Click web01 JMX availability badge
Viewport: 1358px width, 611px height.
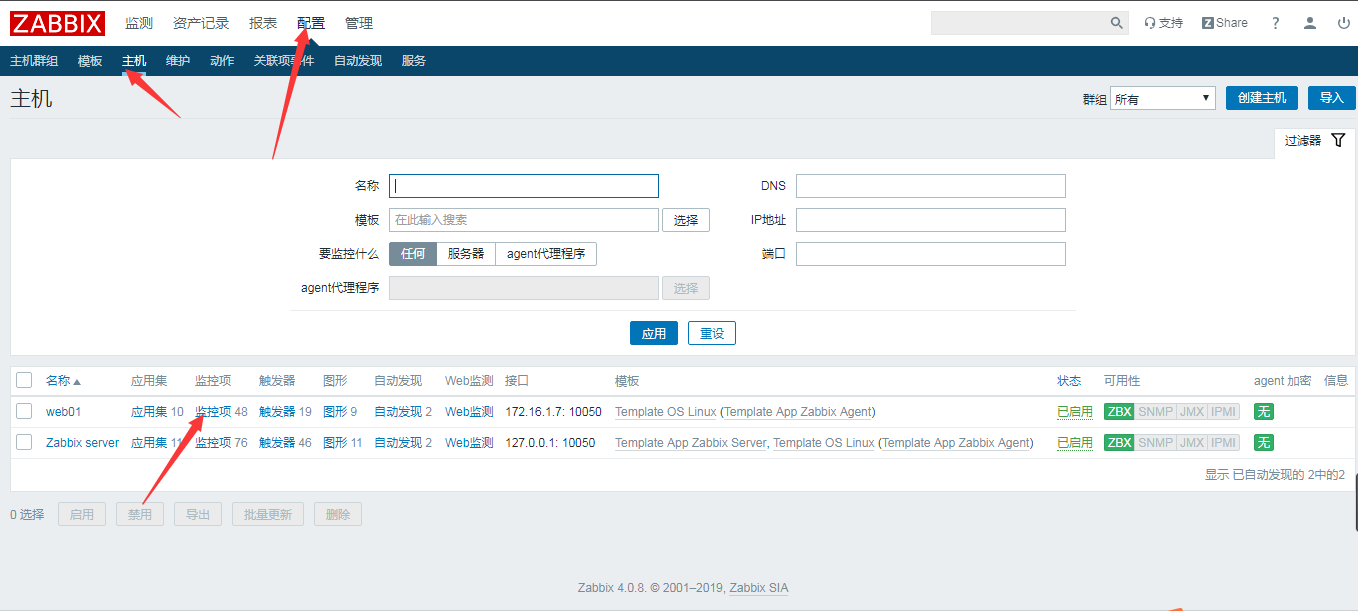pyautogui.click(x=1191, y=412)
